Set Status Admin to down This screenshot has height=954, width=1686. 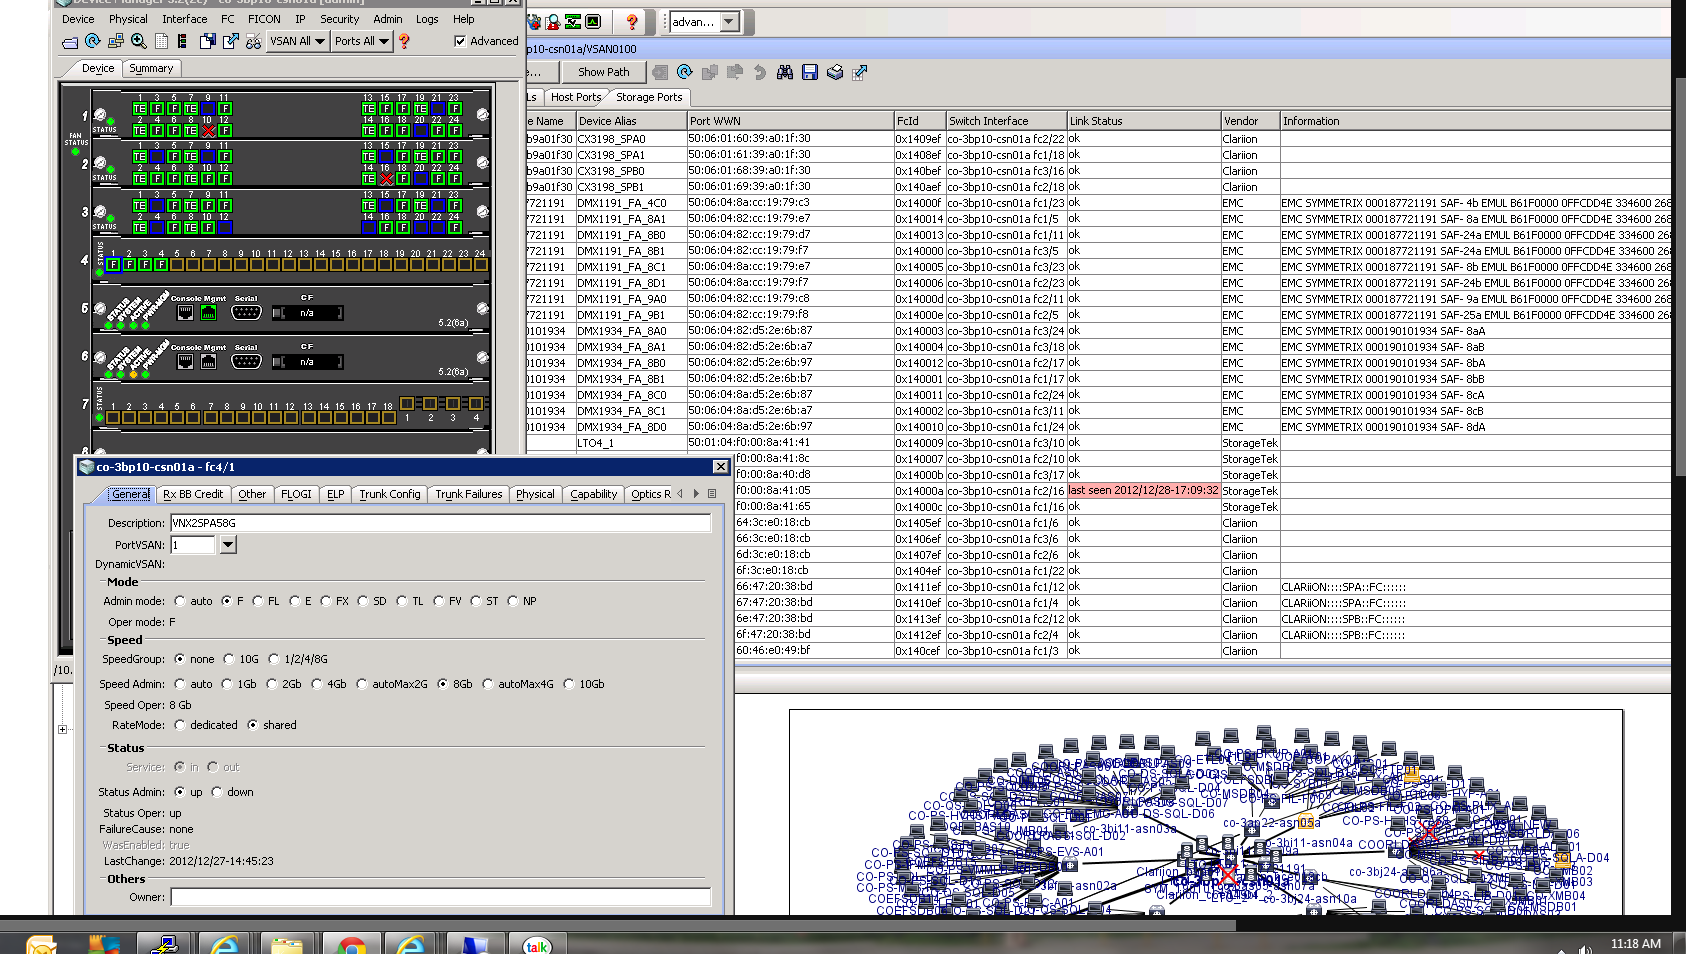point(217,792)
